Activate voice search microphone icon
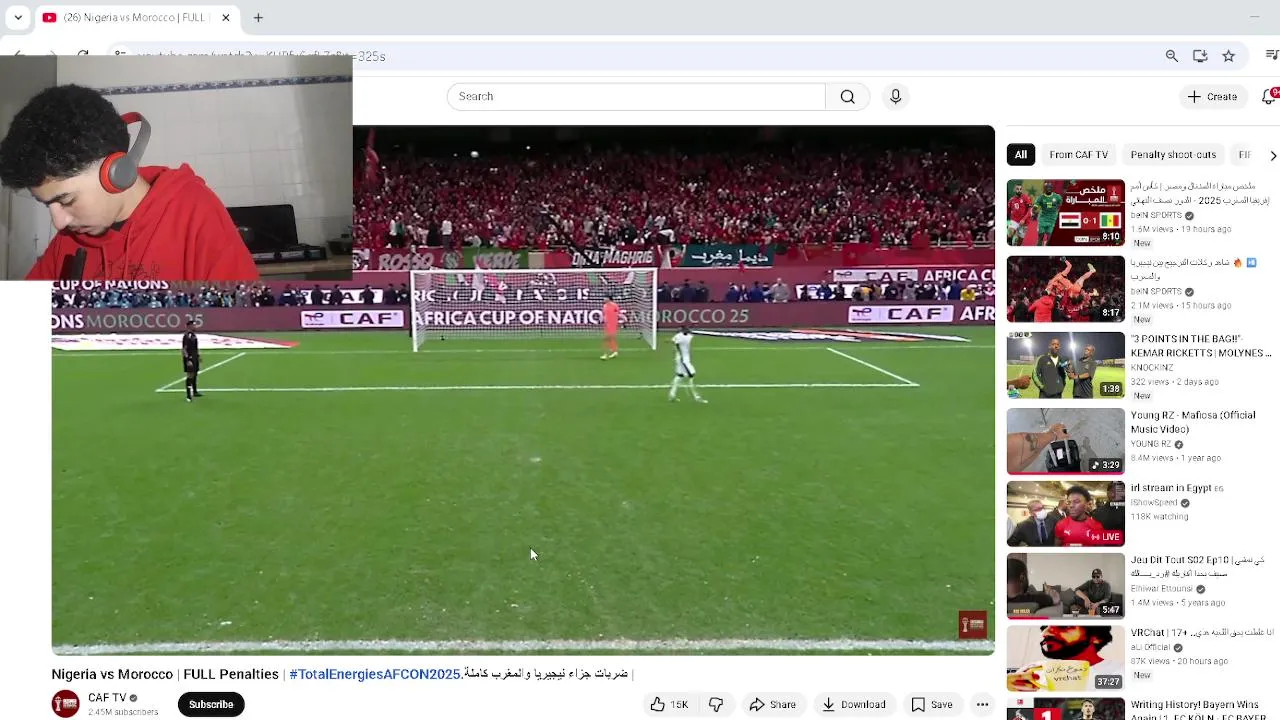 [895, 97]
